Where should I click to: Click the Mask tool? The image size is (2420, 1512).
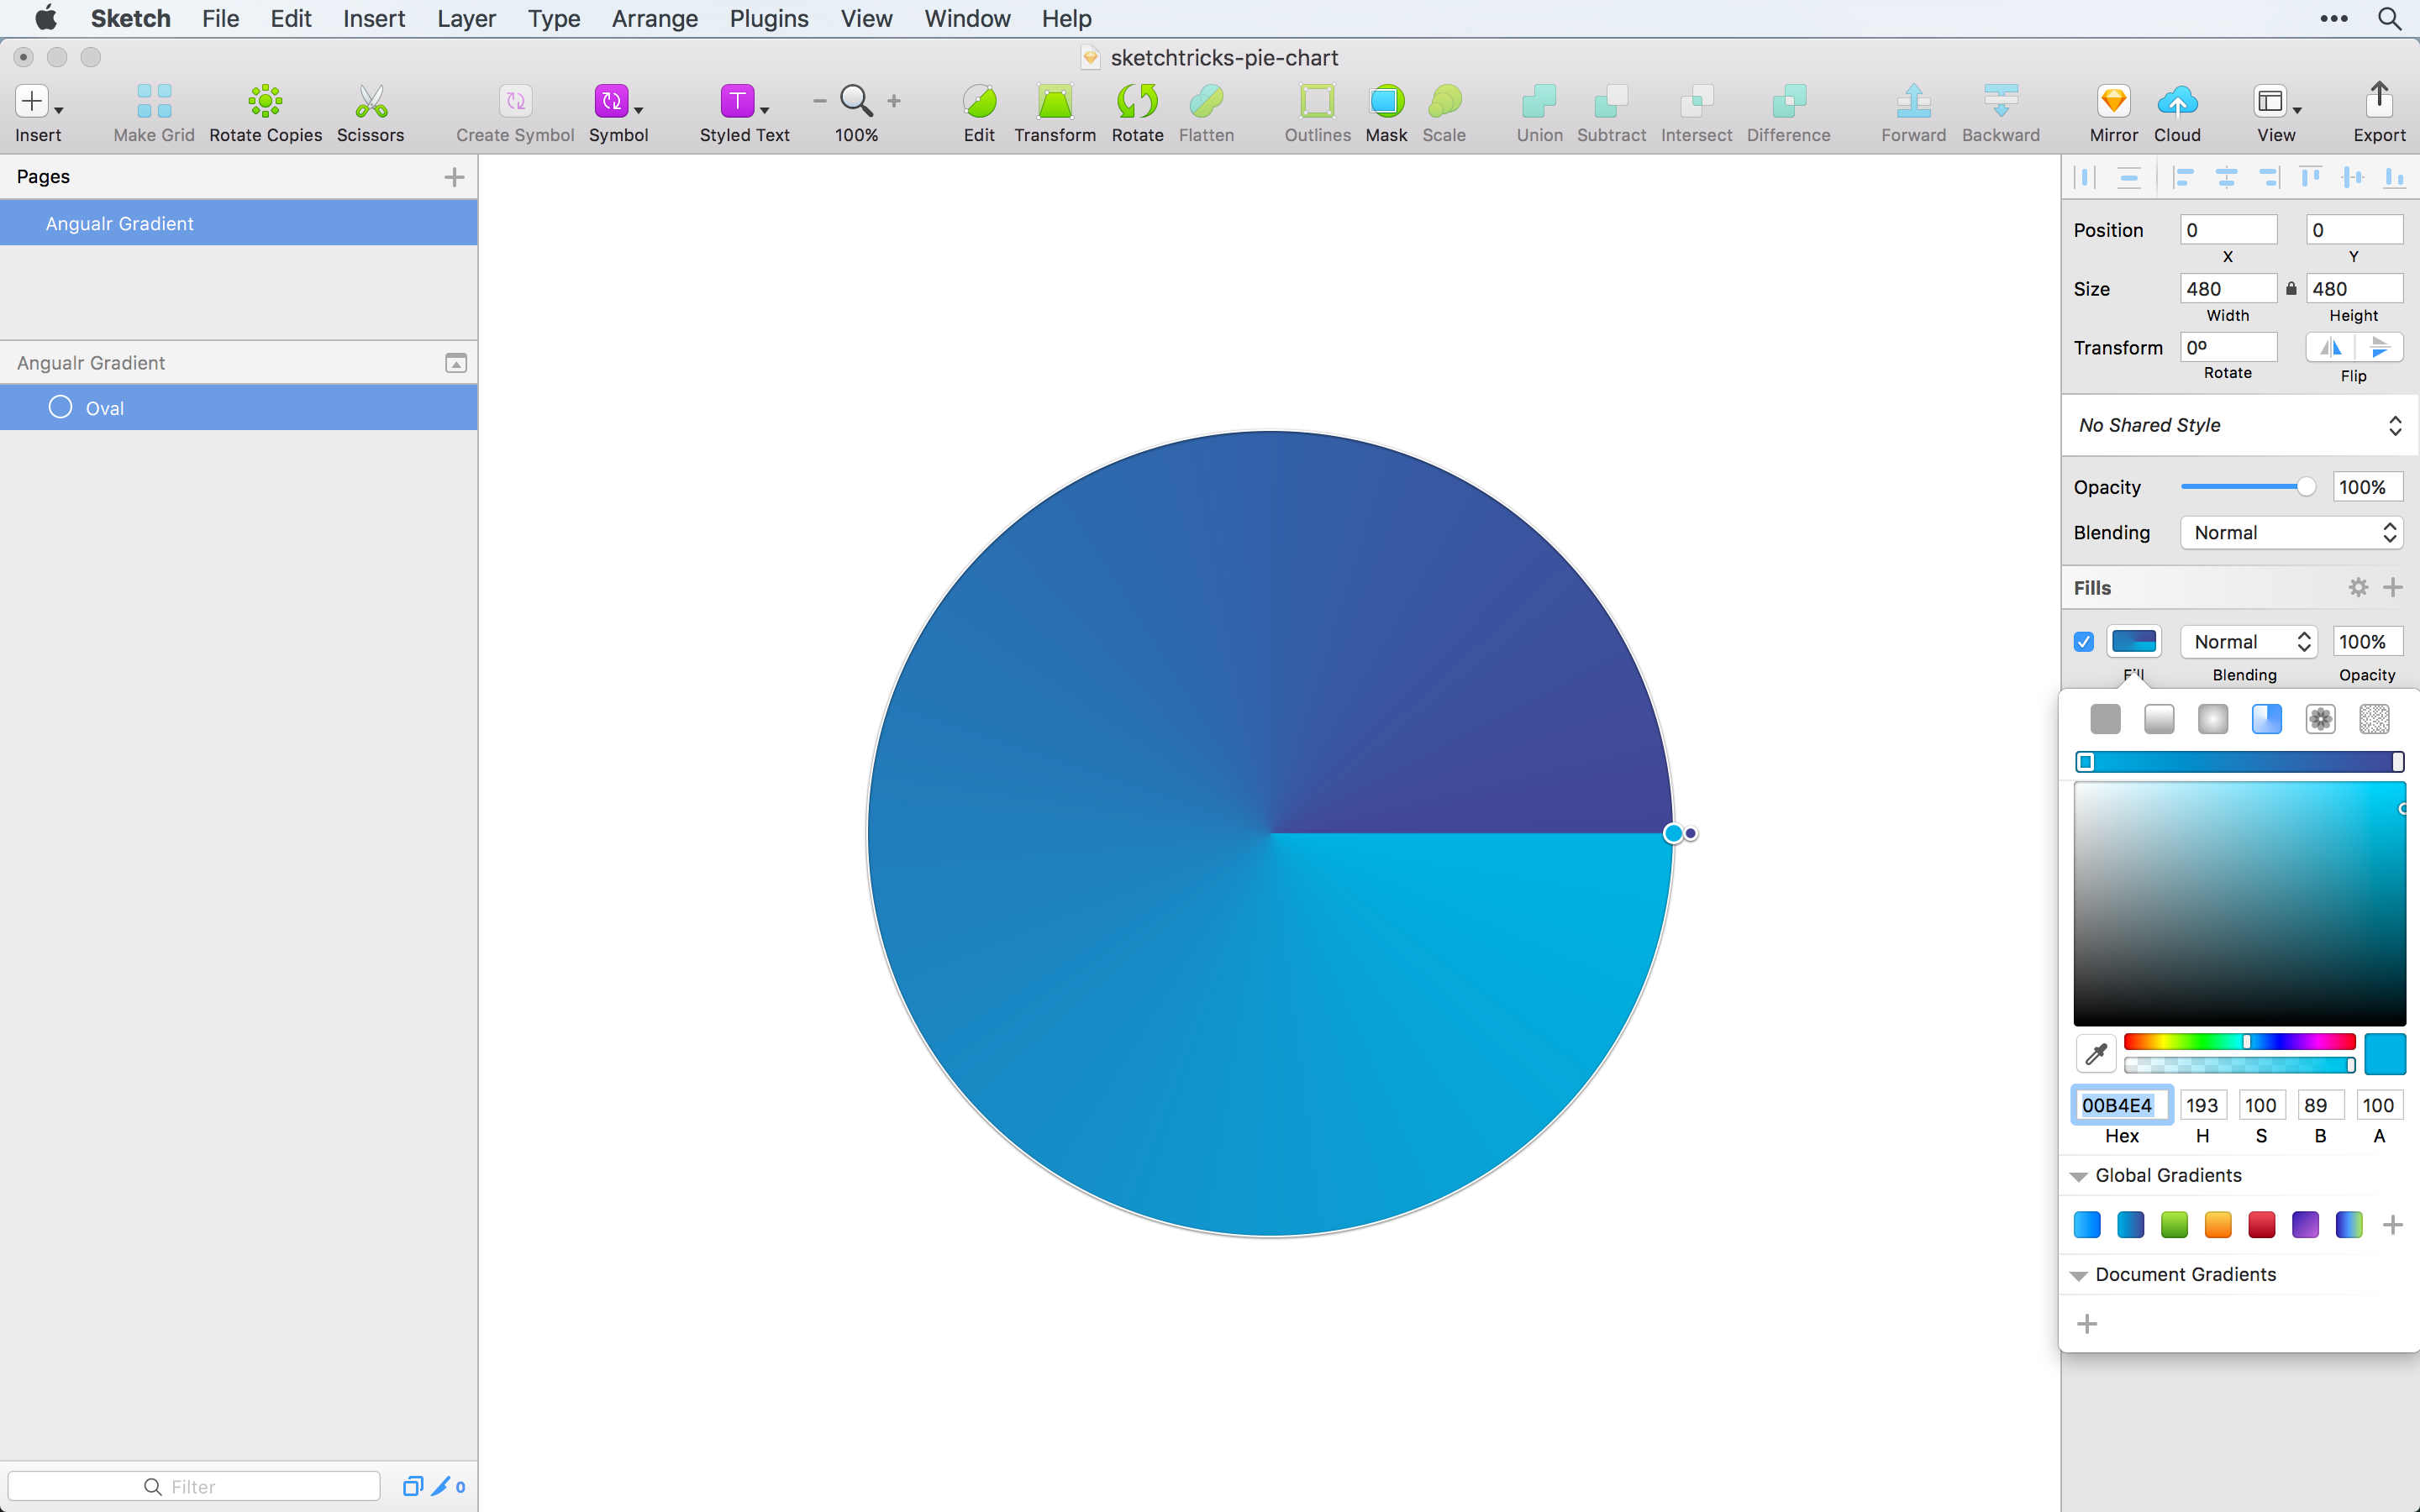[x=1385, y=110]
